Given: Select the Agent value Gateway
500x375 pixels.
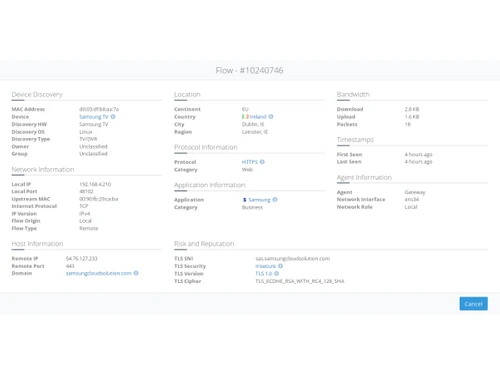Looking at the screenshot, I should [x=415, y=192].
